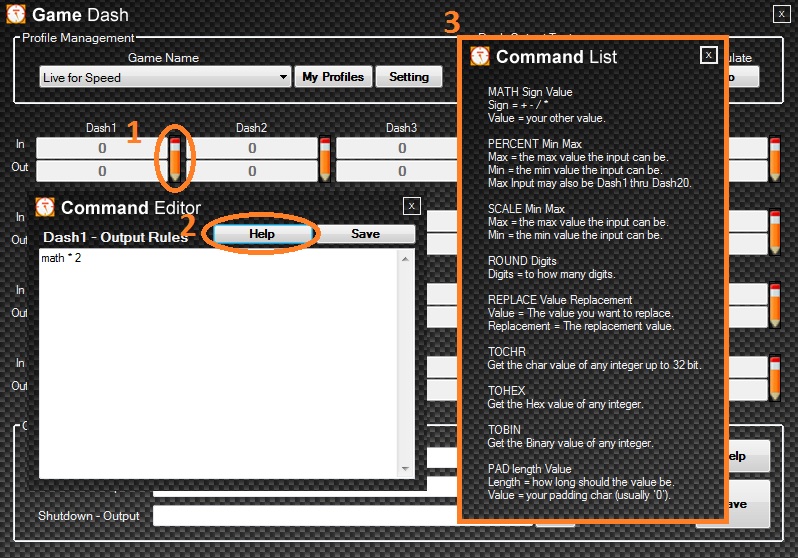Click the 'TOBIN' command entry

(x=504, y=430)
